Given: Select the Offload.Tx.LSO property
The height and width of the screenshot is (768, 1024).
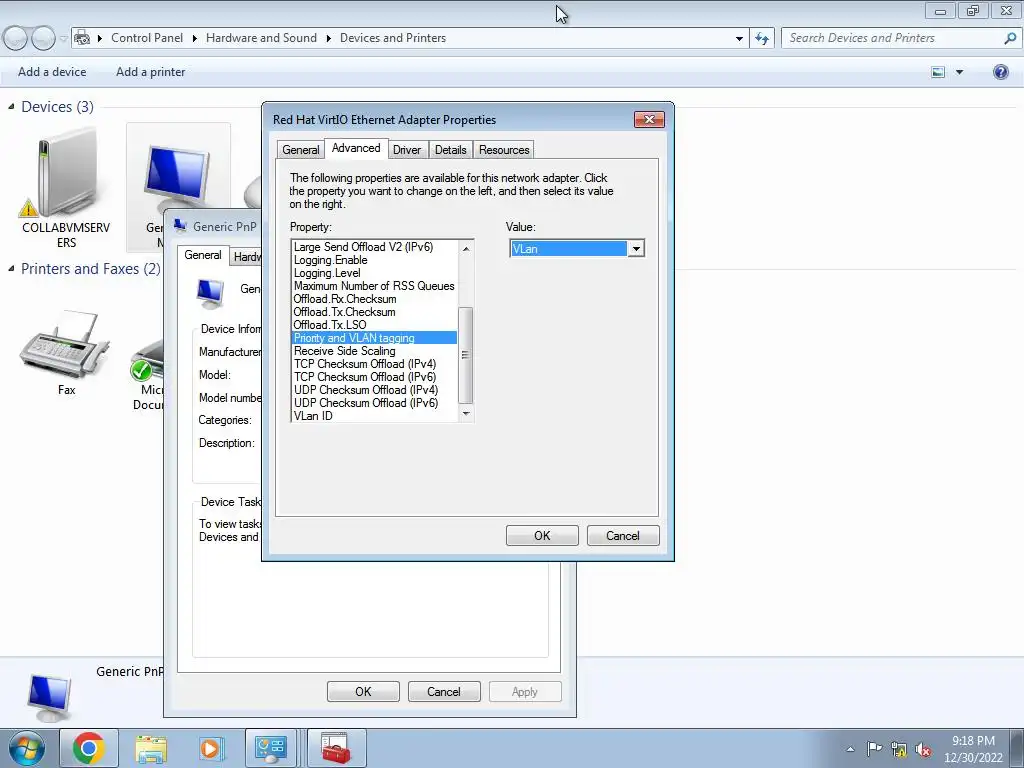Looking at the screenshot, I should [374, 325].
